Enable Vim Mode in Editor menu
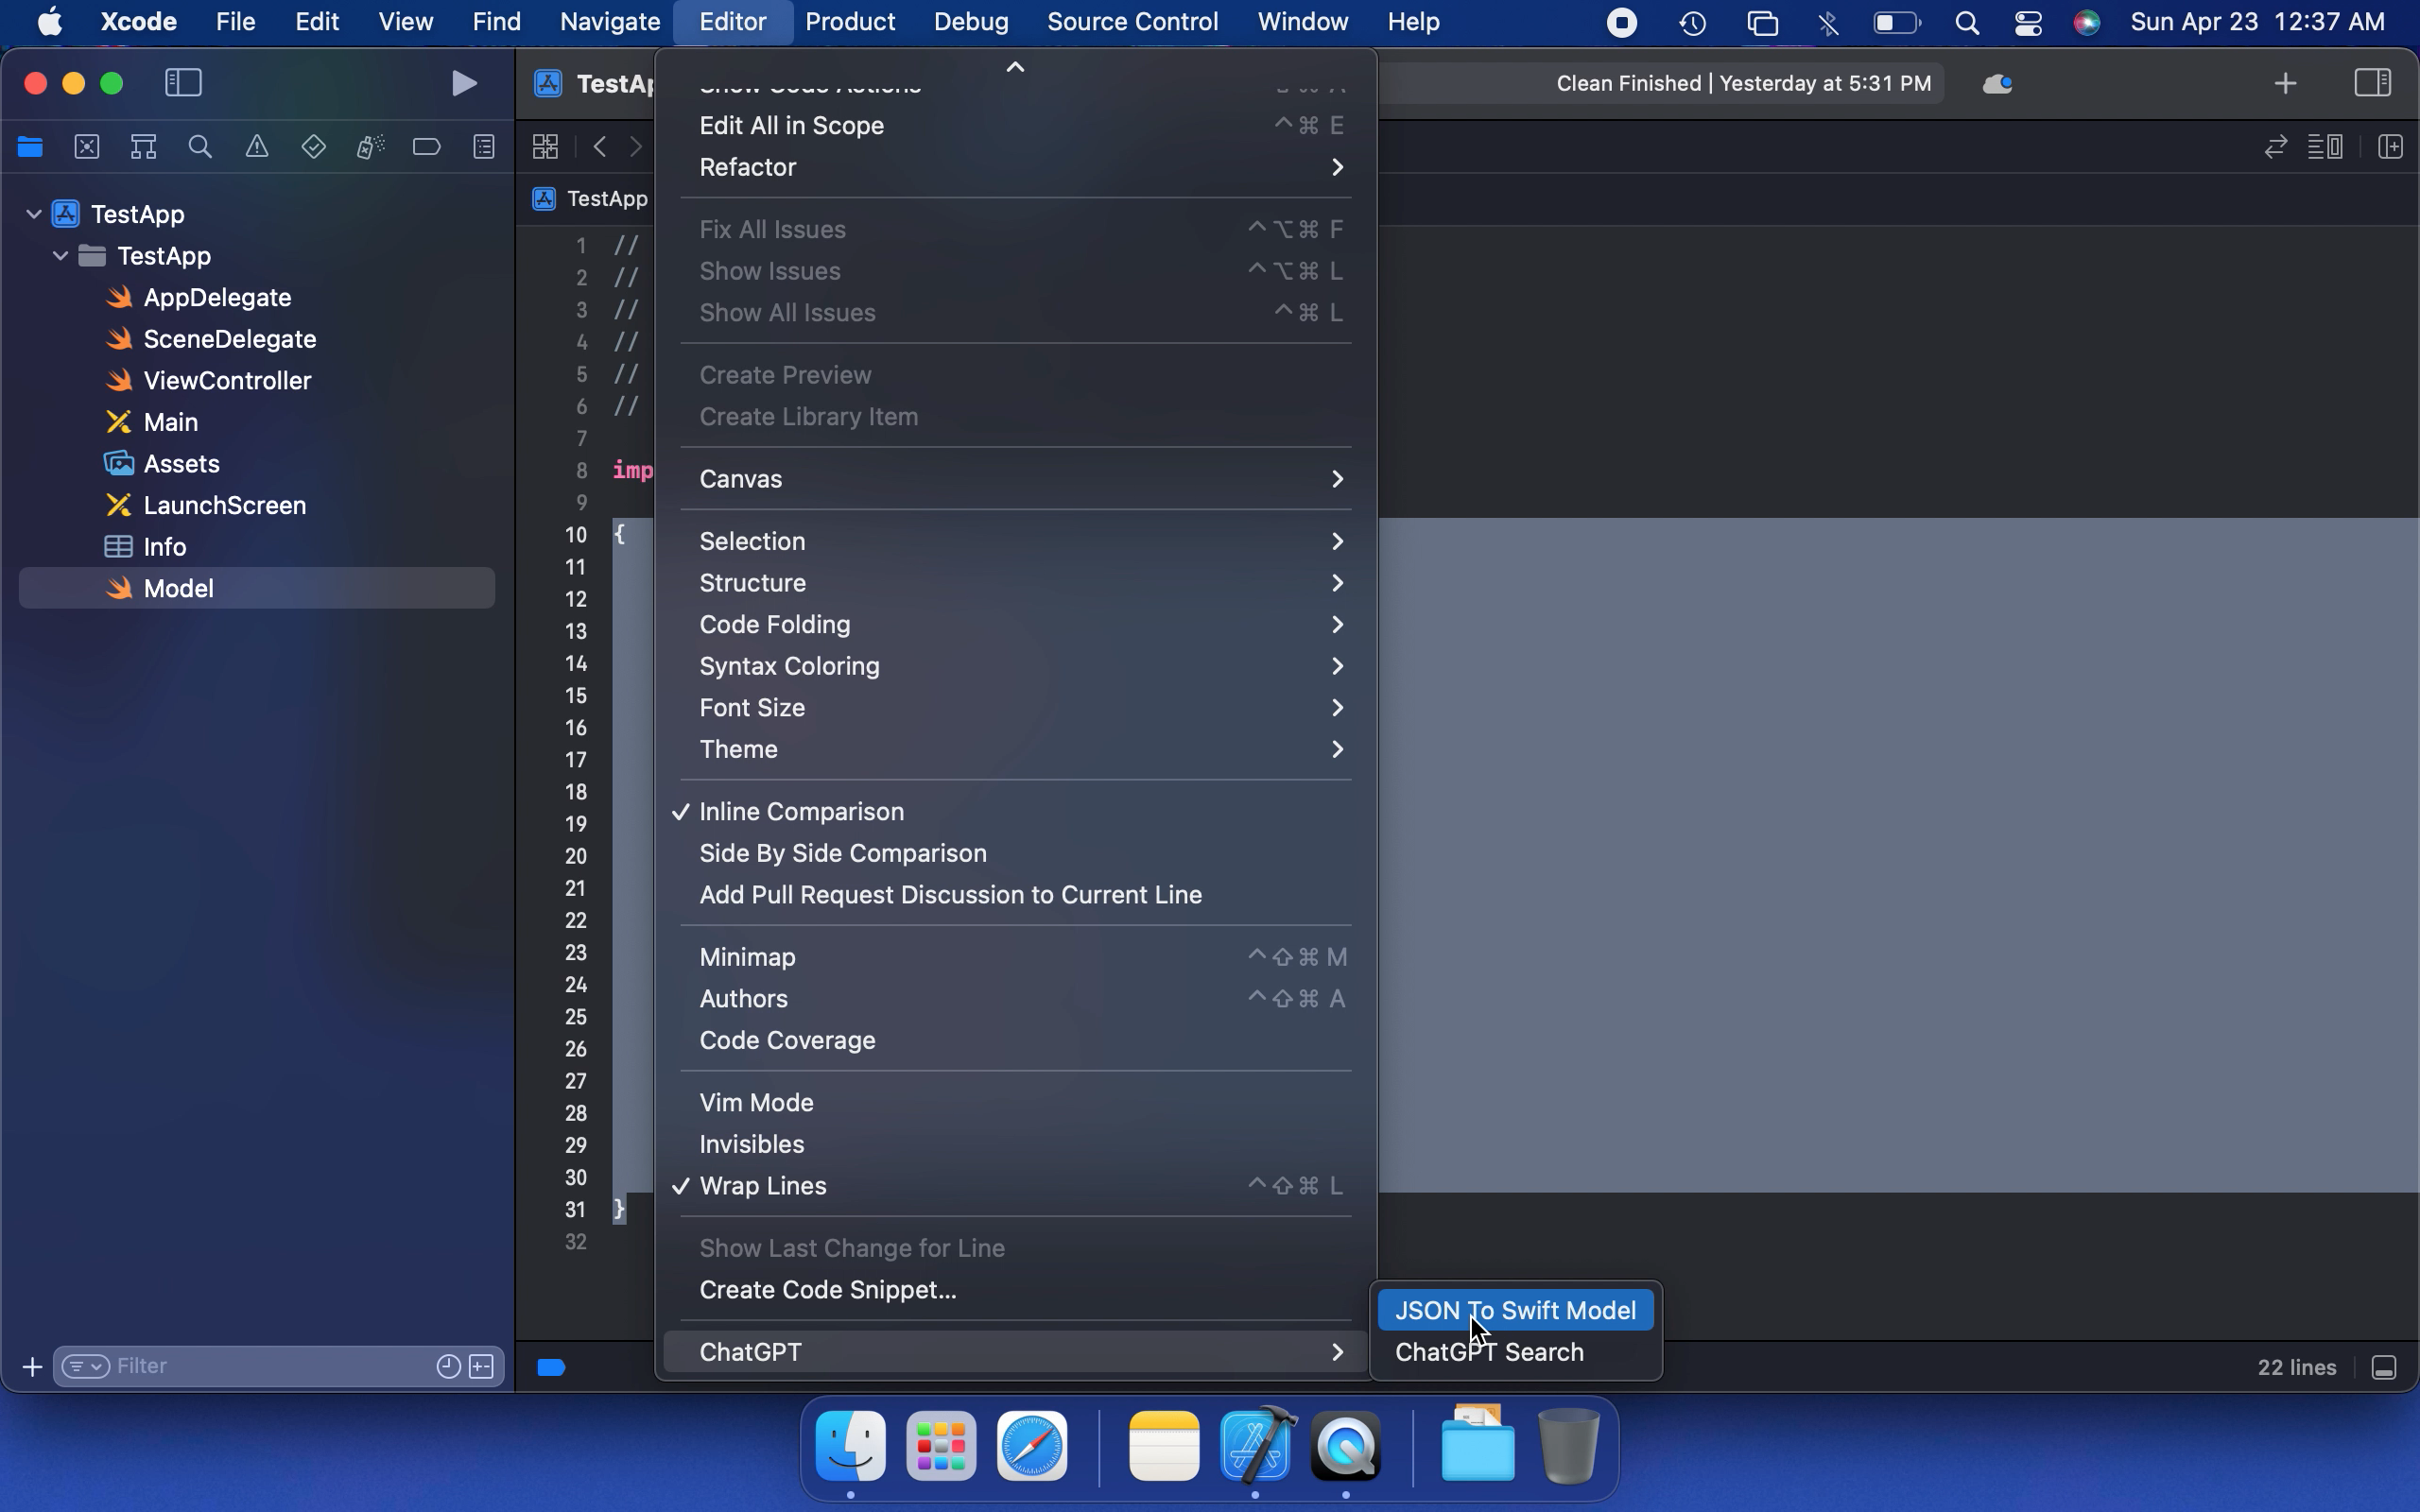The width and height of the screenshot is (2420, 1512). 756,1102
